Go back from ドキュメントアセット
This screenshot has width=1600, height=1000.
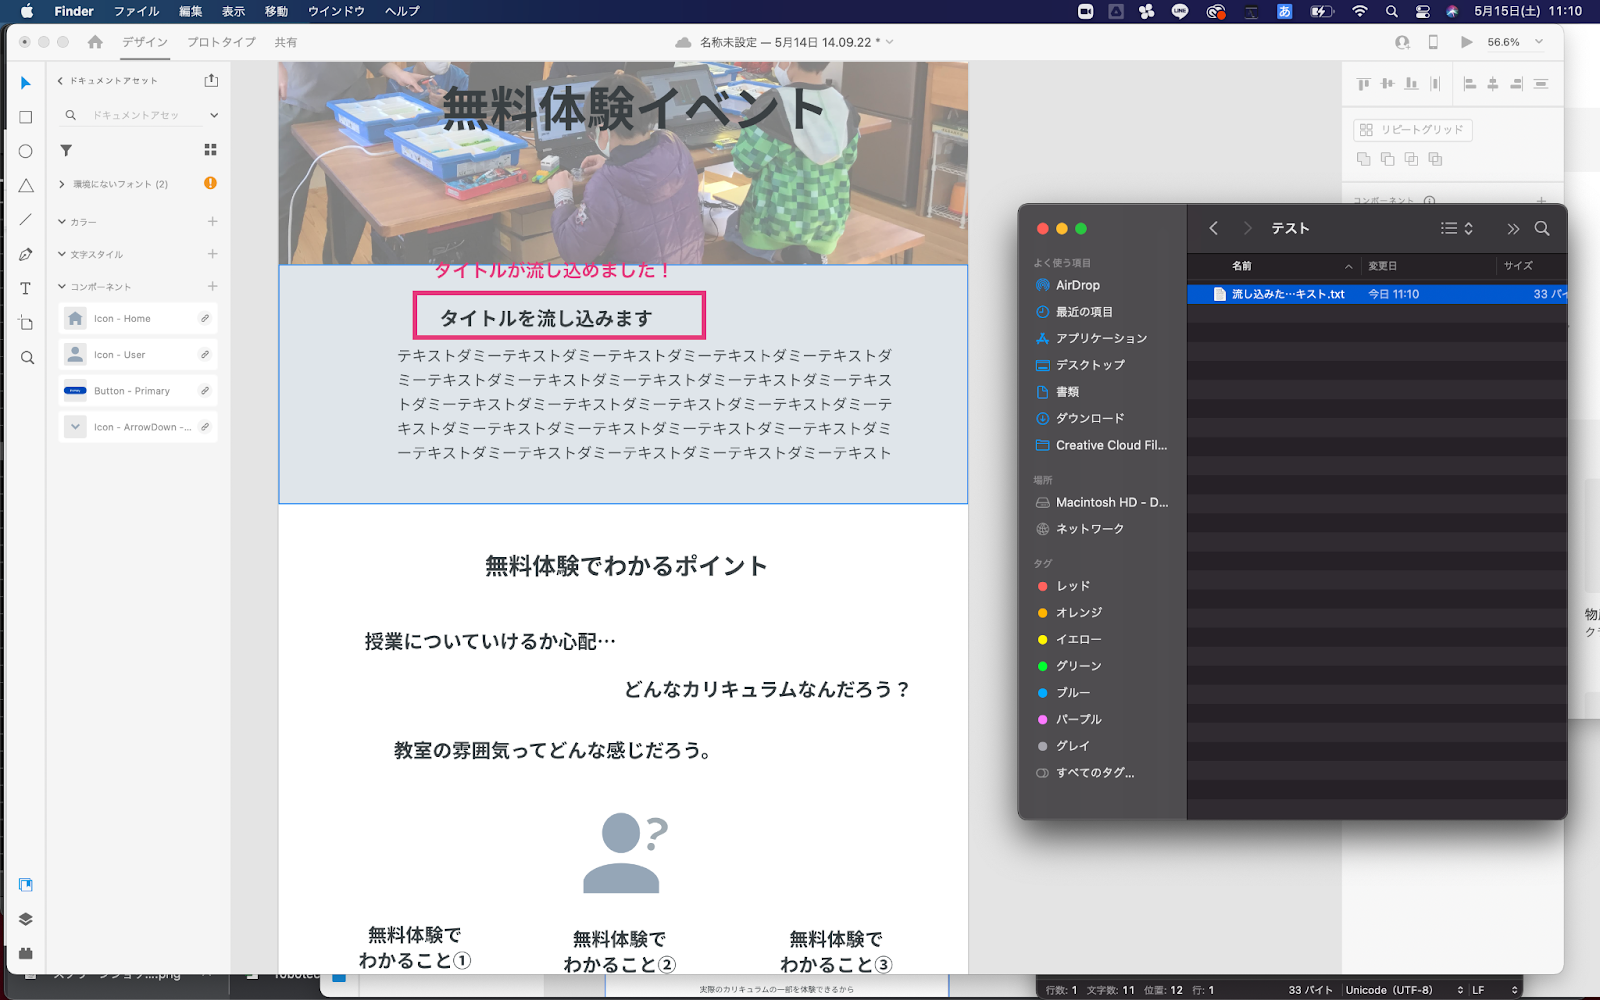tap(60, 81)
